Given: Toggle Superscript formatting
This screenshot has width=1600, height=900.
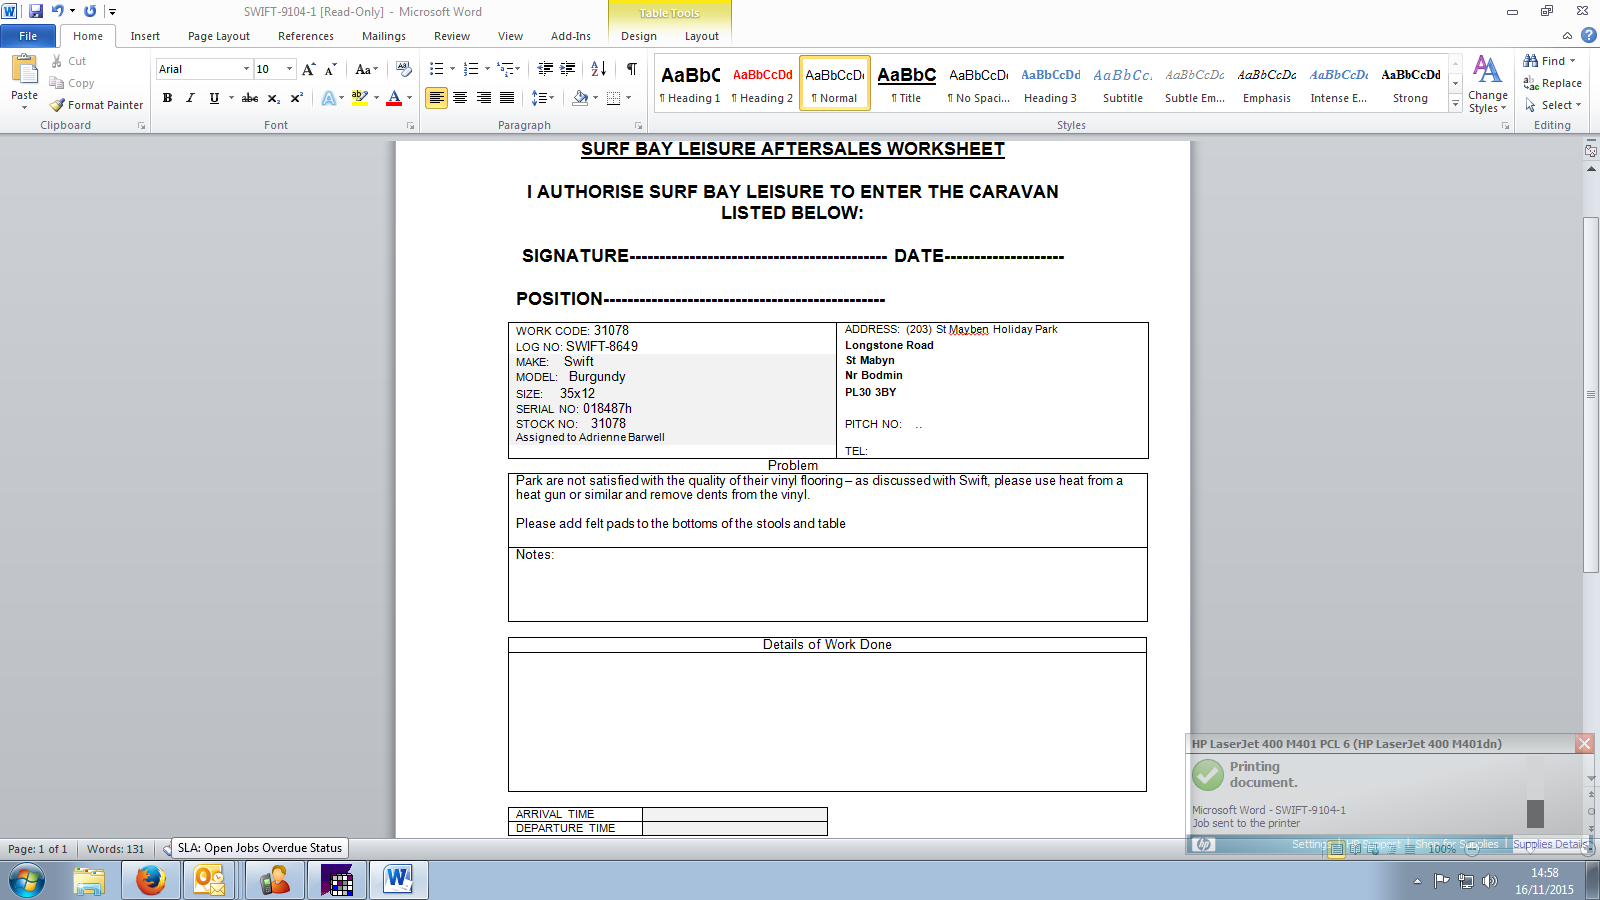Looking at the screenshot, I should click(296, 98).
